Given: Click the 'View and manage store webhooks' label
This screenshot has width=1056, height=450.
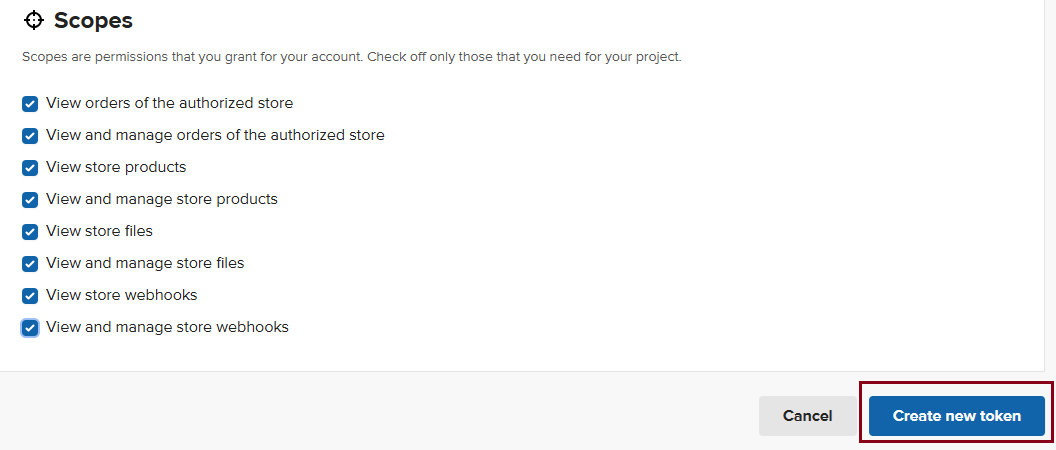Looking at the screenshot, I should coord(167,327).
